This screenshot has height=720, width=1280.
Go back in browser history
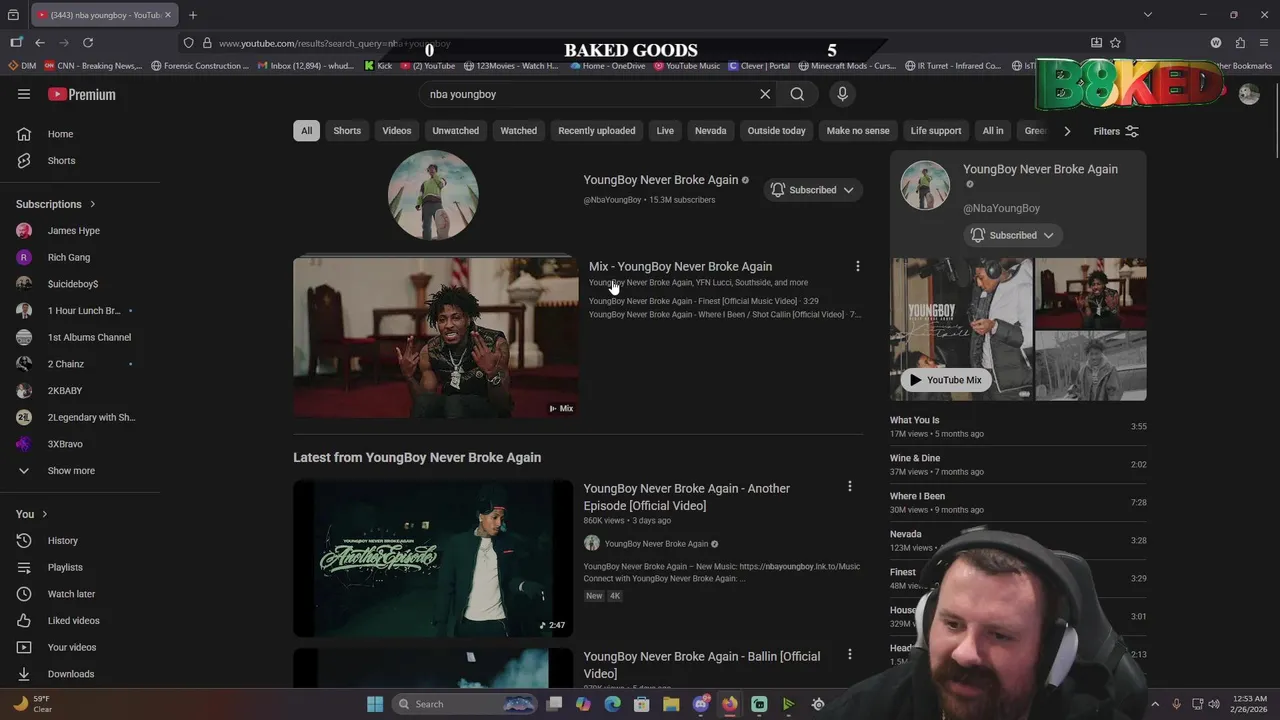[40, 43]
